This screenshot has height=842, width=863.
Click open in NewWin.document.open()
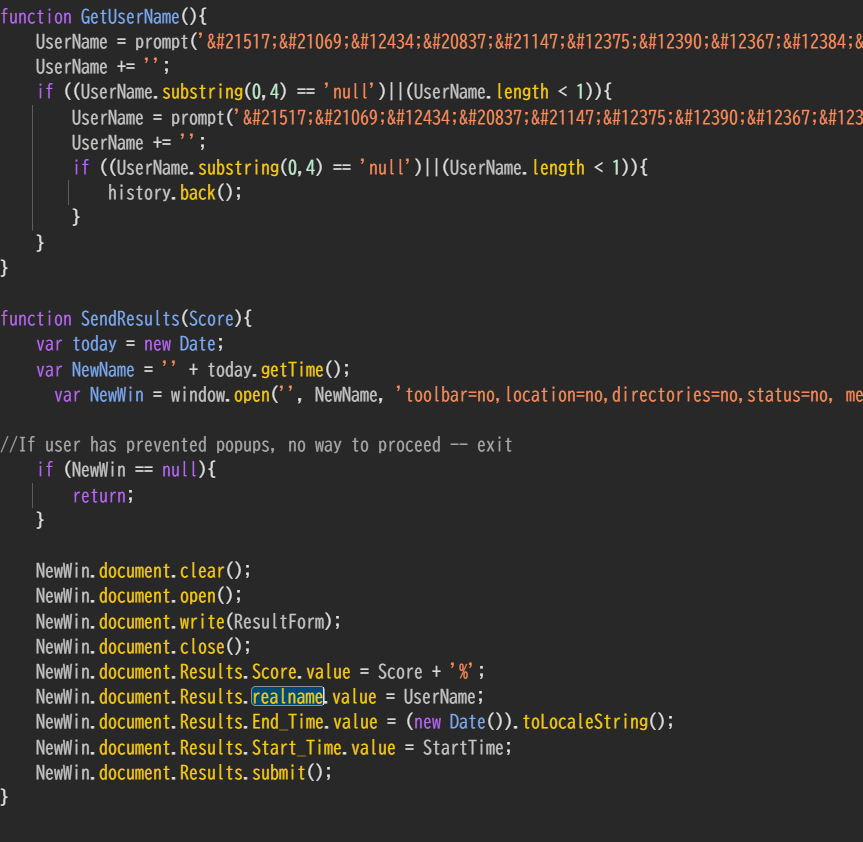198,596
